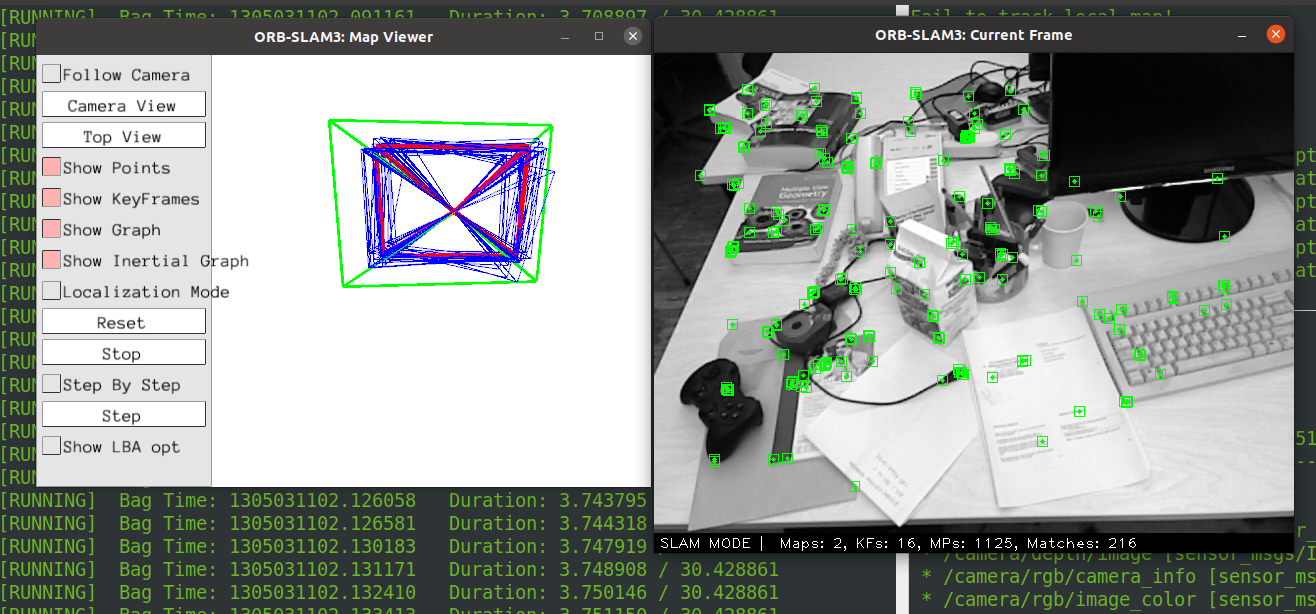Screen dimensions: 1316x614
Task: Minimize the Map Viewer window
Action: 565,36
